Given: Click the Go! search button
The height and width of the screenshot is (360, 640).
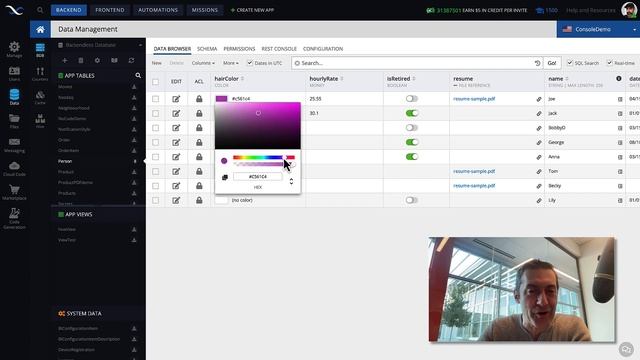Looking at the screenshot, I should [552, 63].
